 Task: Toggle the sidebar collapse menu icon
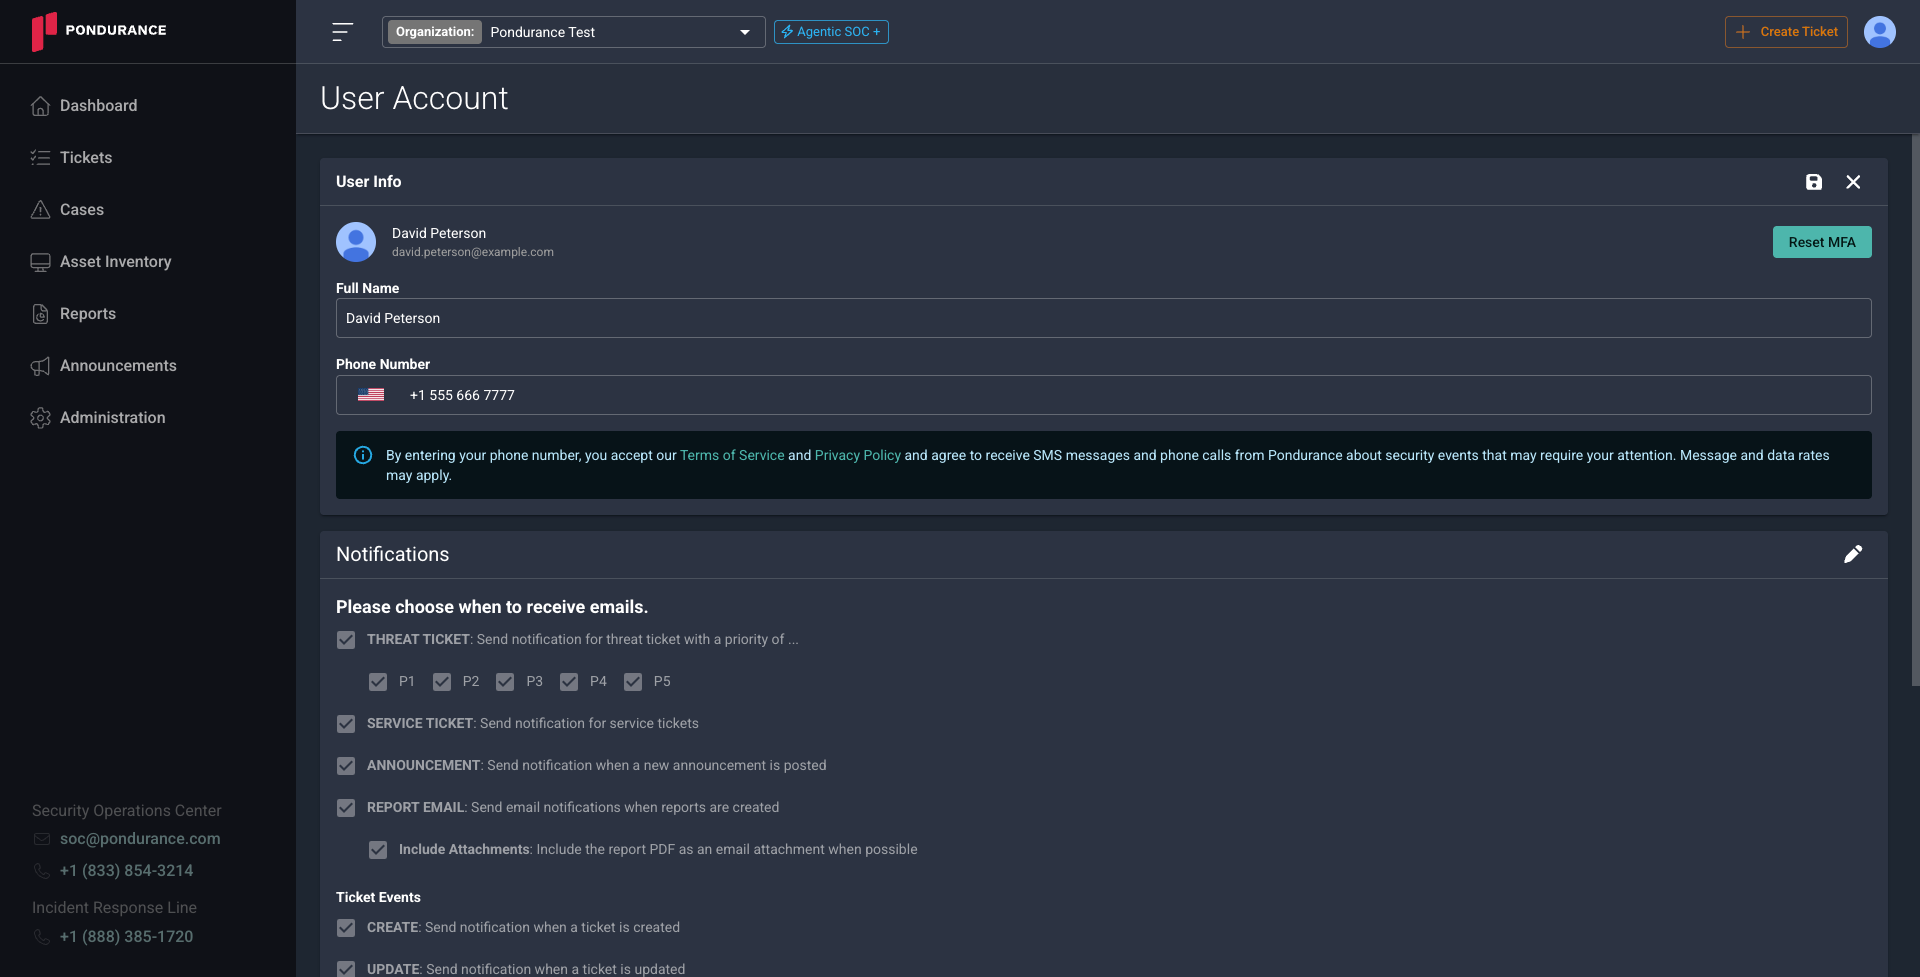[342, 32]
